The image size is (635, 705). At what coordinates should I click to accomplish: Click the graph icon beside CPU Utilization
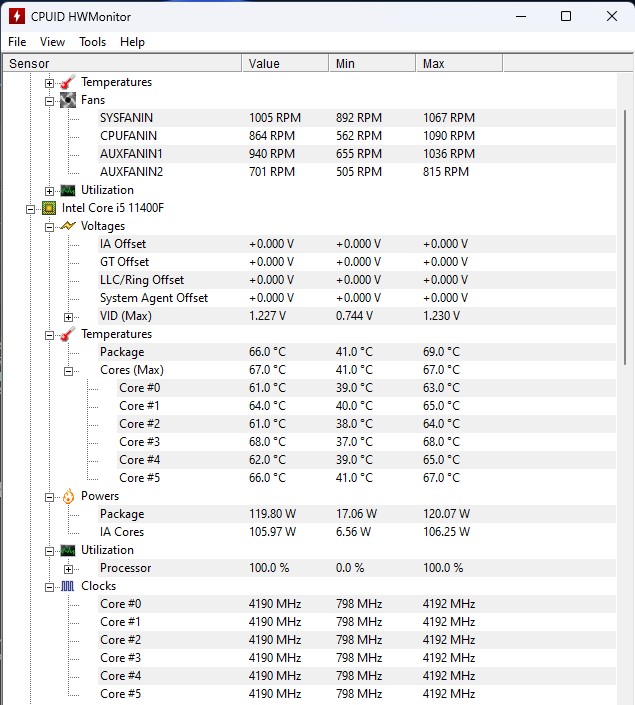coord(68,550)
